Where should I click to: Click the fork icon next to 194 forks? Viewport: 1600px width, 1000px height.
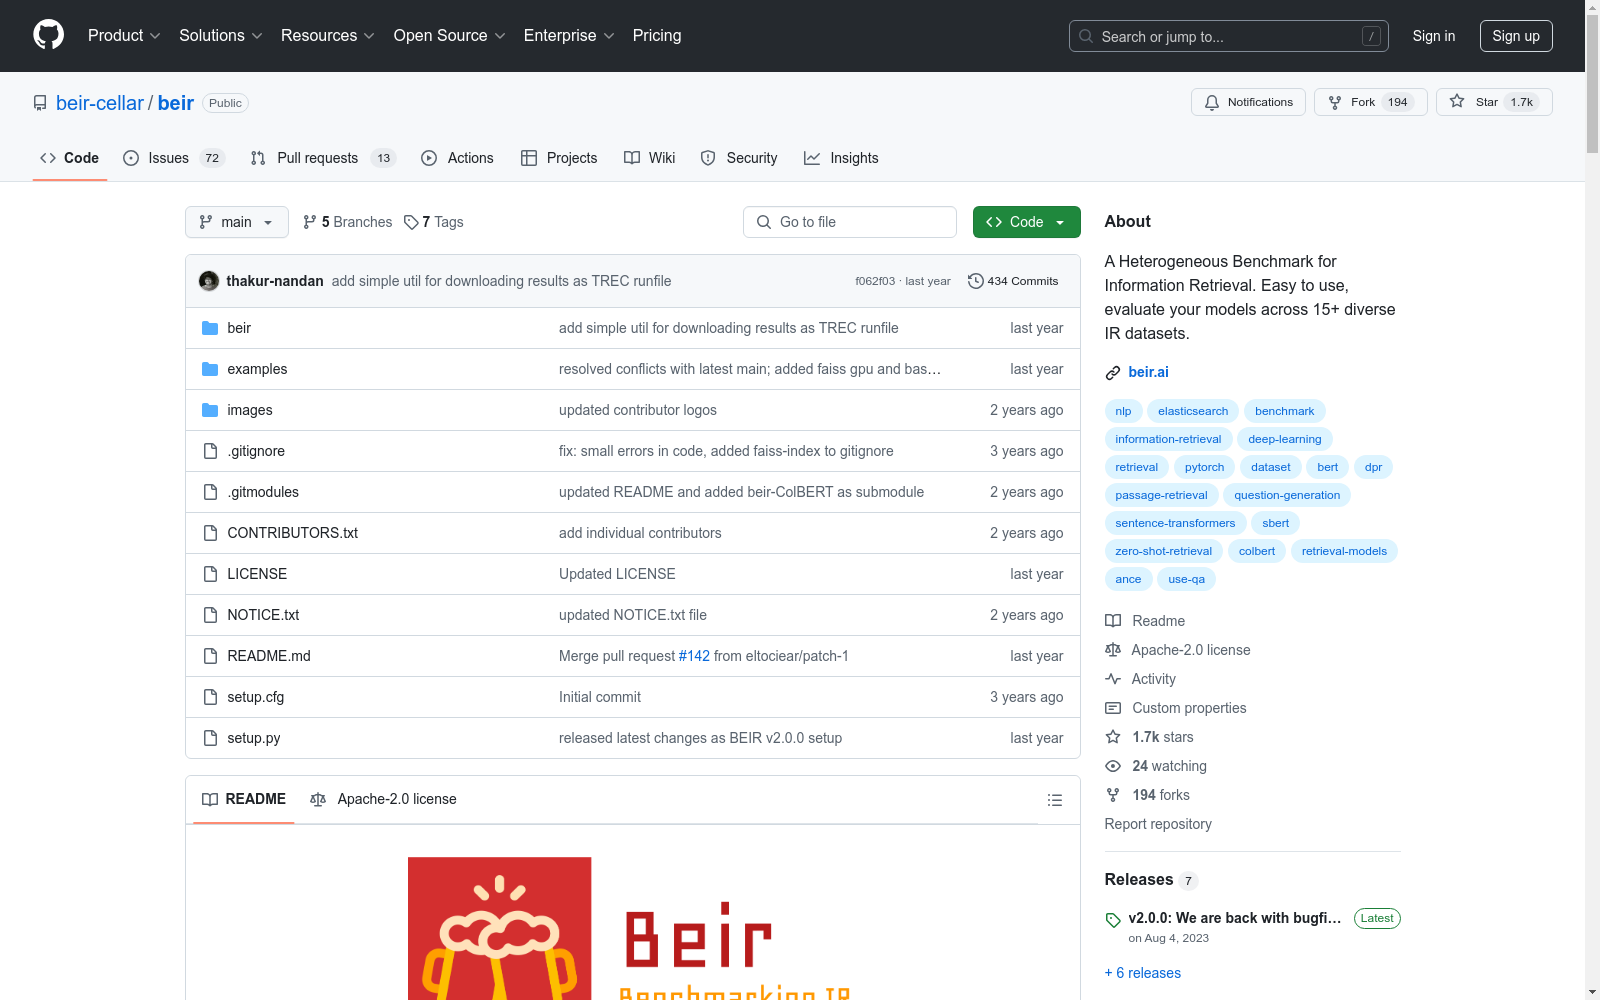point(1113,795)
